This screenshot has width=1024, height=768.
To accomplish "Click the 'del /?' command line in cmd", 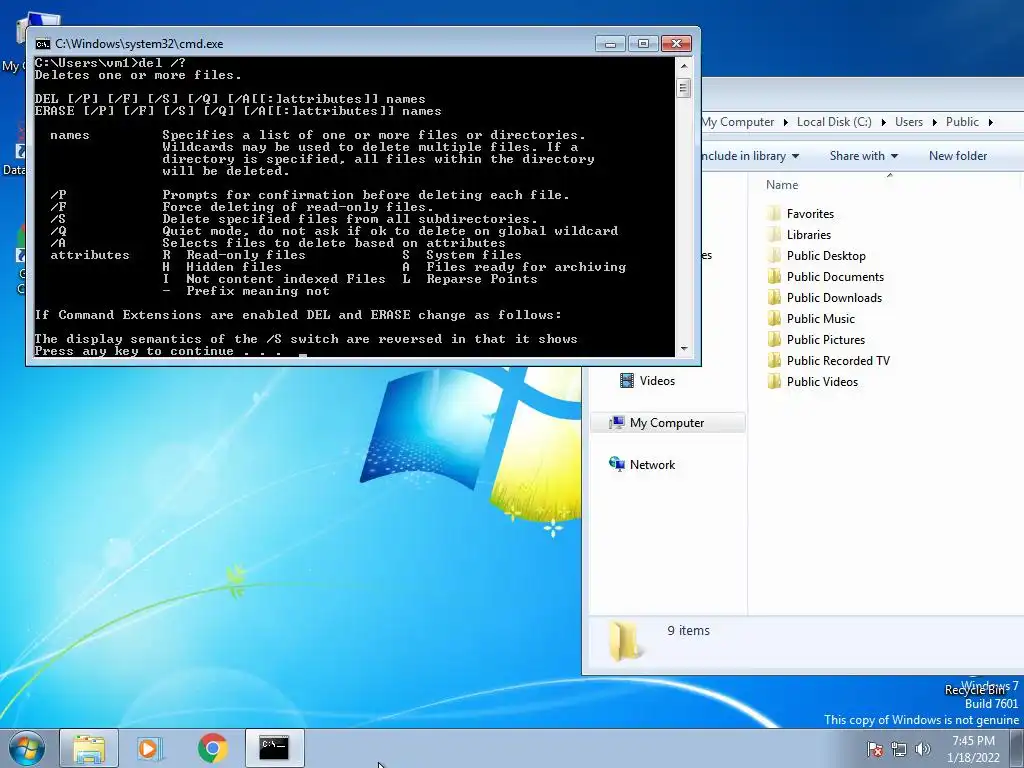I will pos(110,63).
